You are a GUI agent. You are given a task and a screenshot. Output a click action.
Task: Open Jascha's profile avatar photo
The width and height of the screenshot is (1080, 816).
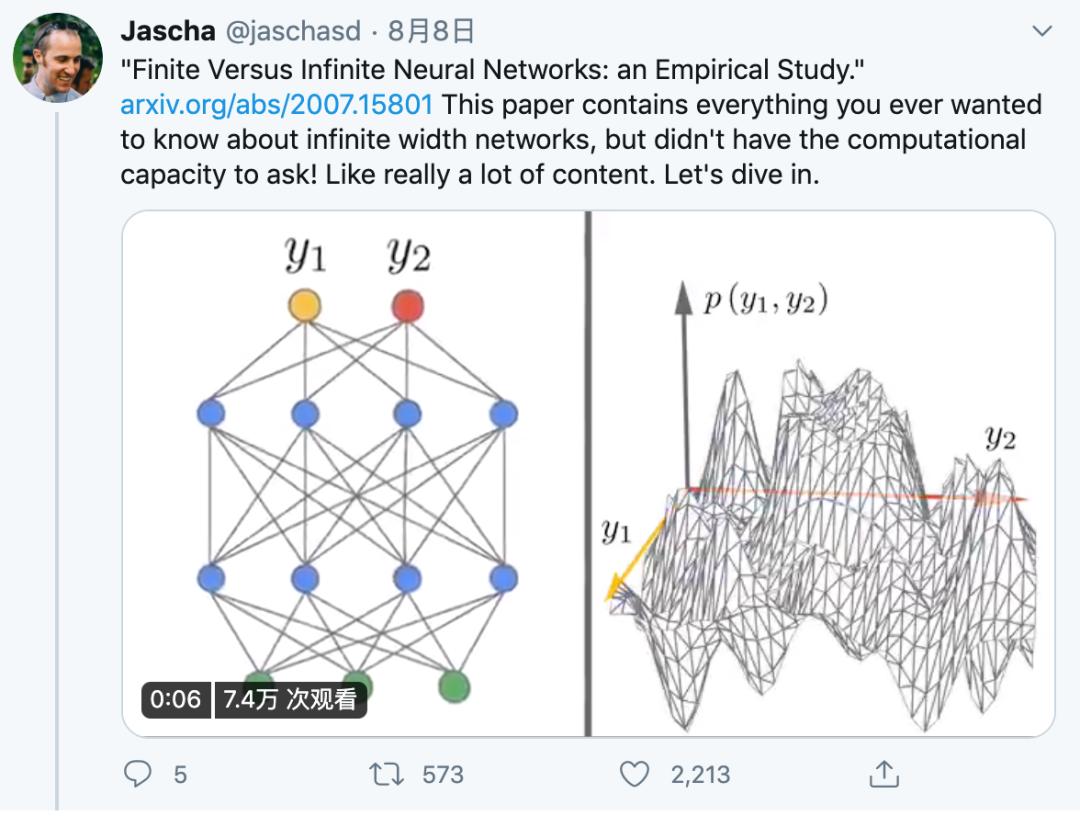pos(57,59)
